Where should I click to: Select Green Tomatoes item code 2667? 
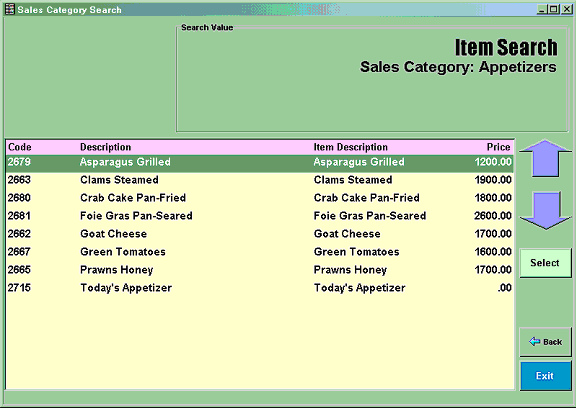(260, 252)
